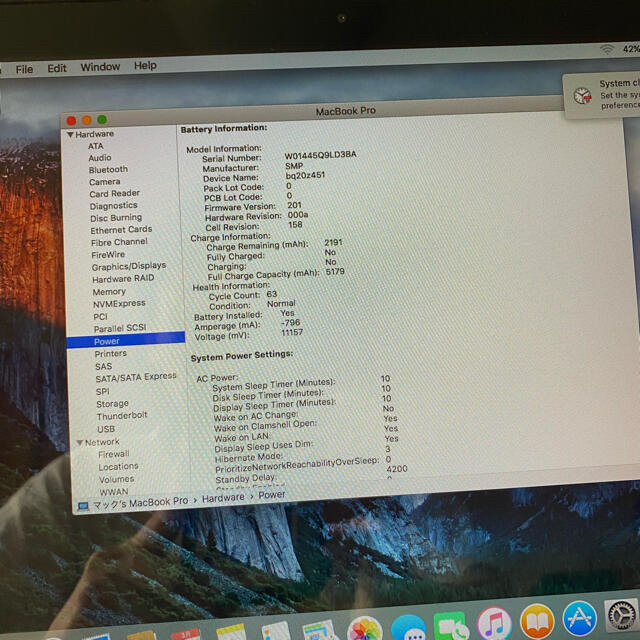640x640 pixels.
Task: Select Parallel SCSI in the sidebar
Action: coord(120,328)
